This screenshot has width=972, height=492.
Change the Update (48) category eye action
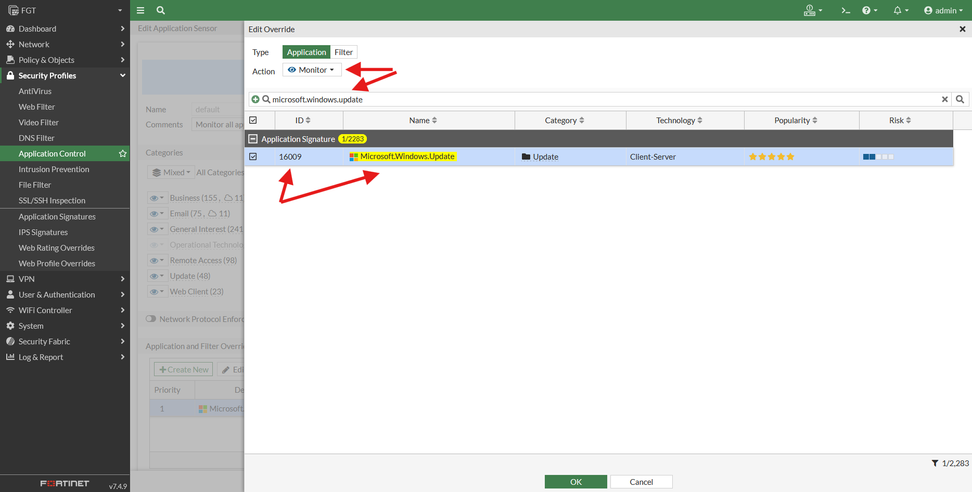pos(157,276)
